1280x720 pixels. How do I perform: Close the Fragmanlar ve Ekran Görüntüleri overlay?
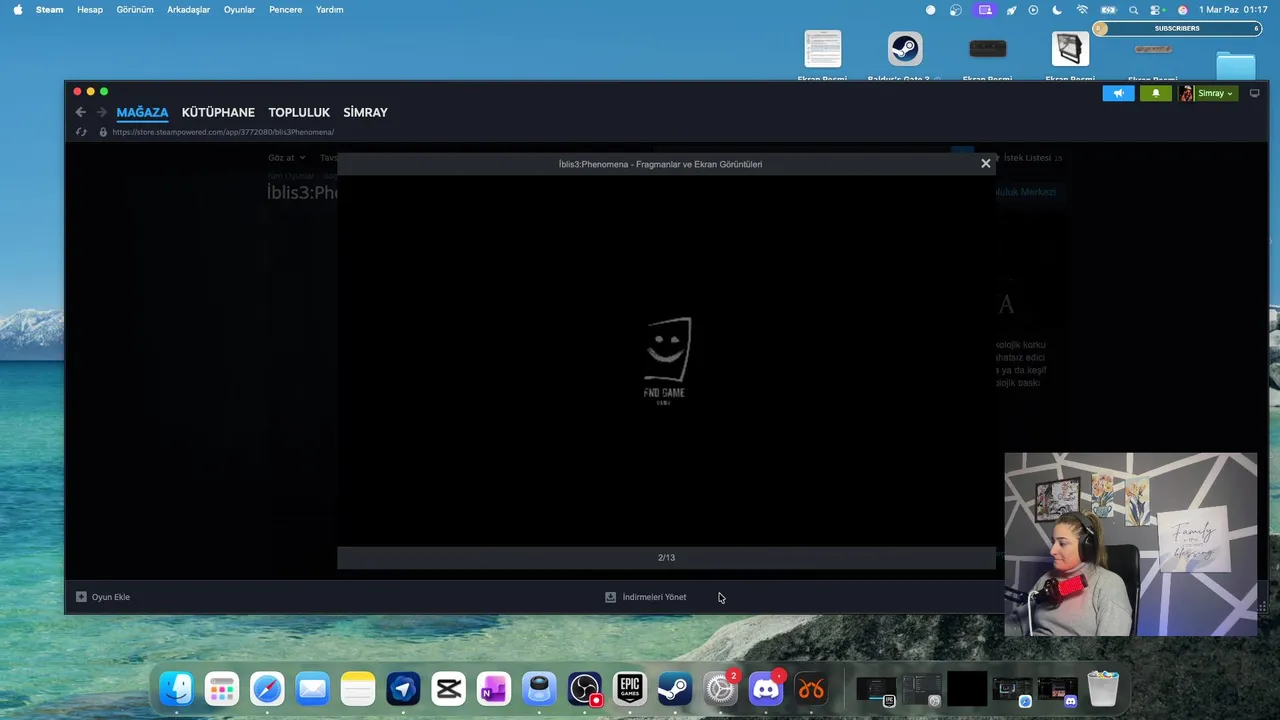click(x=986, y=163)
